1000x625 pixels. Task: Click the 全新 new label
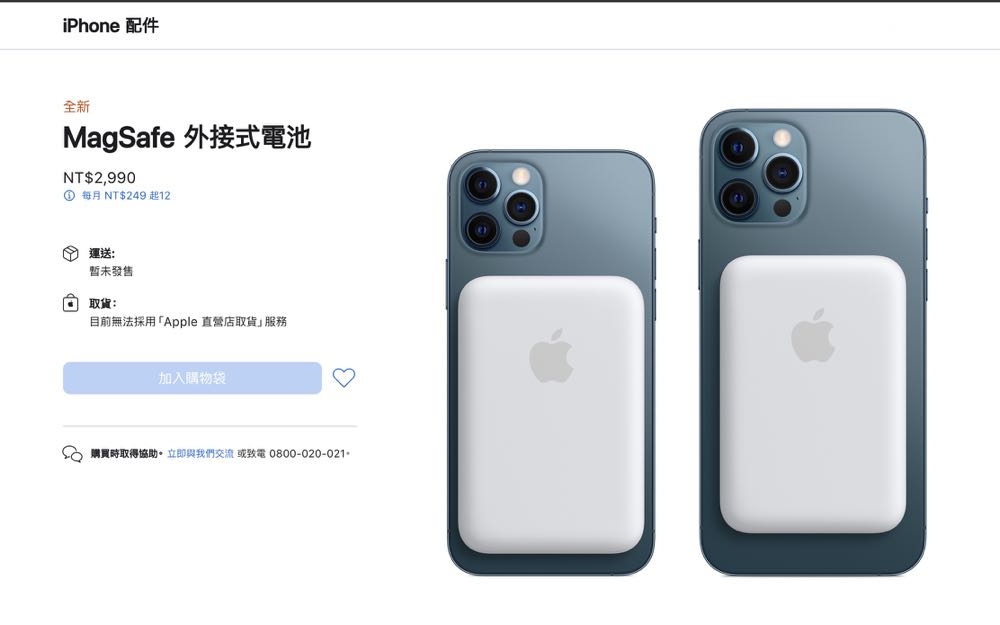(x=76, y=107)
